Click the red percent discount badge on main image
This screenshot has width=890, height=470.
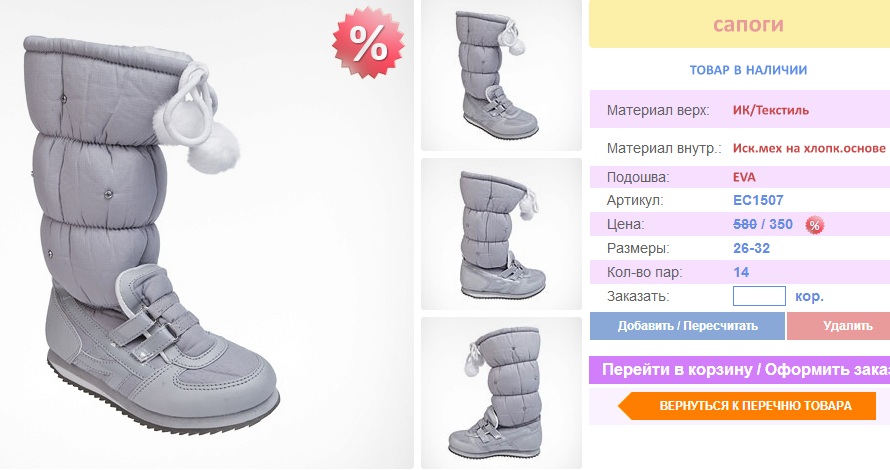tap(368, 43)
